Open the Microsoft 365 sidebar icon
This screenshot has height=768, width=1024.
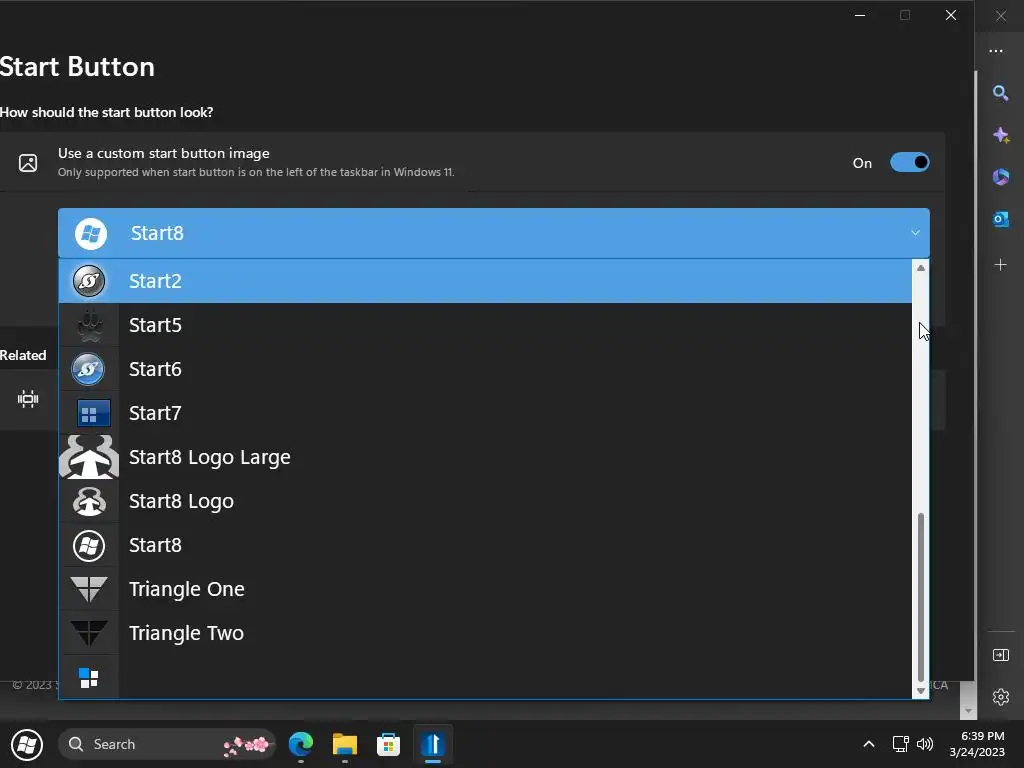click(1000, 177)
